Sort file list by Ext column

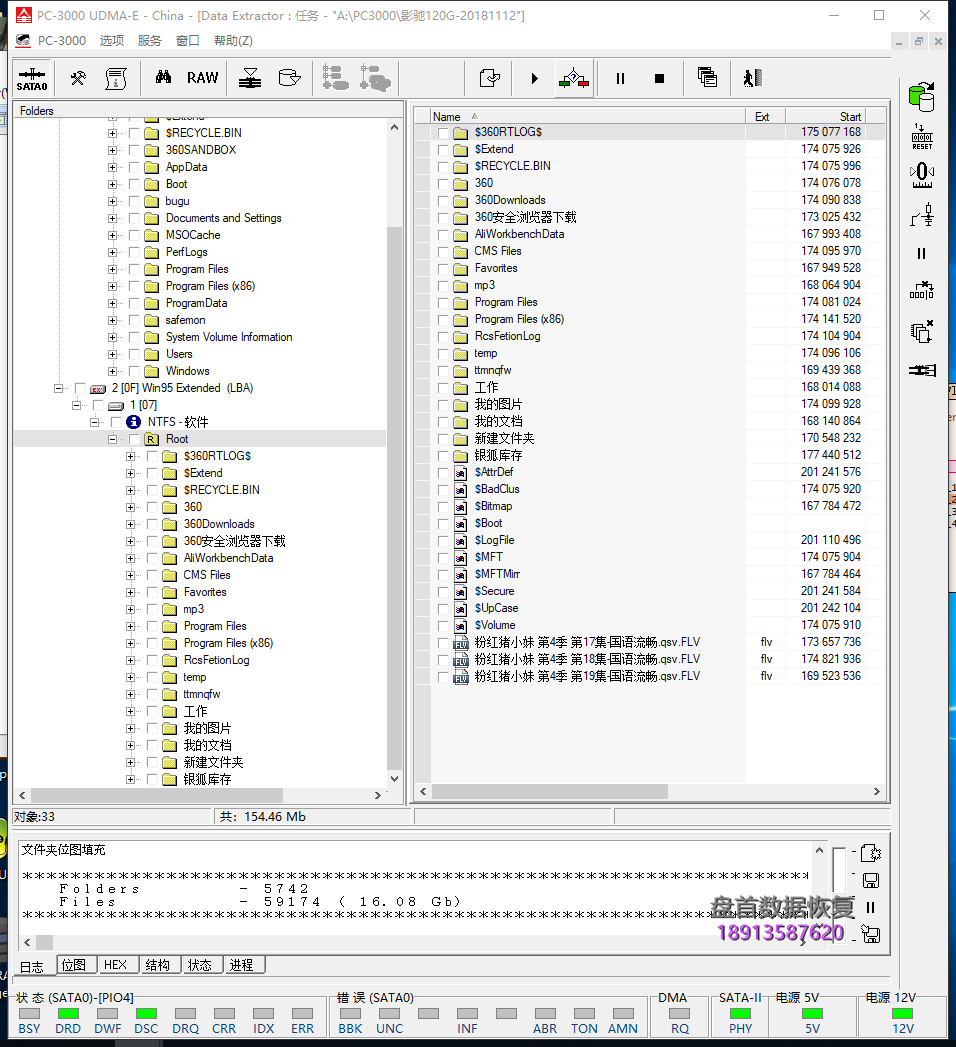(x=765, y=116)
